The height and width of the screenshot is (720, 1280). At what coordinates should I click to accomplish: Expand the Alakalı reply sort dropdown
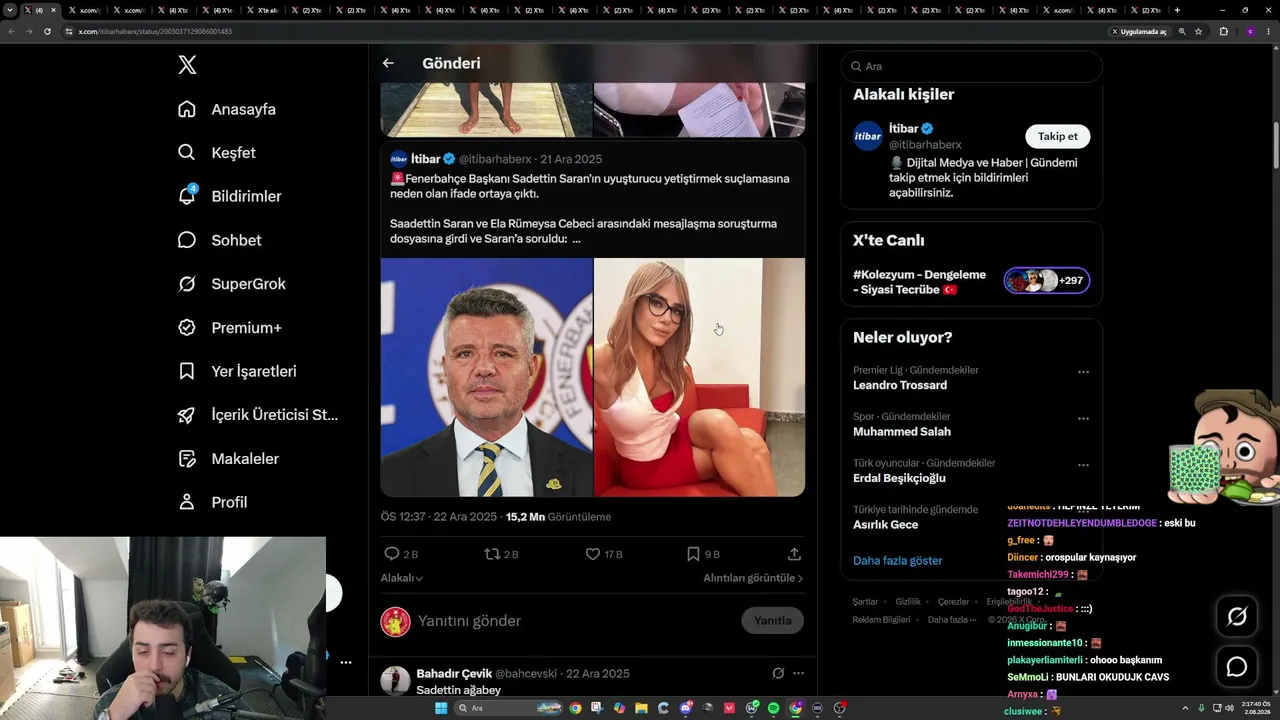coord(402,578)
